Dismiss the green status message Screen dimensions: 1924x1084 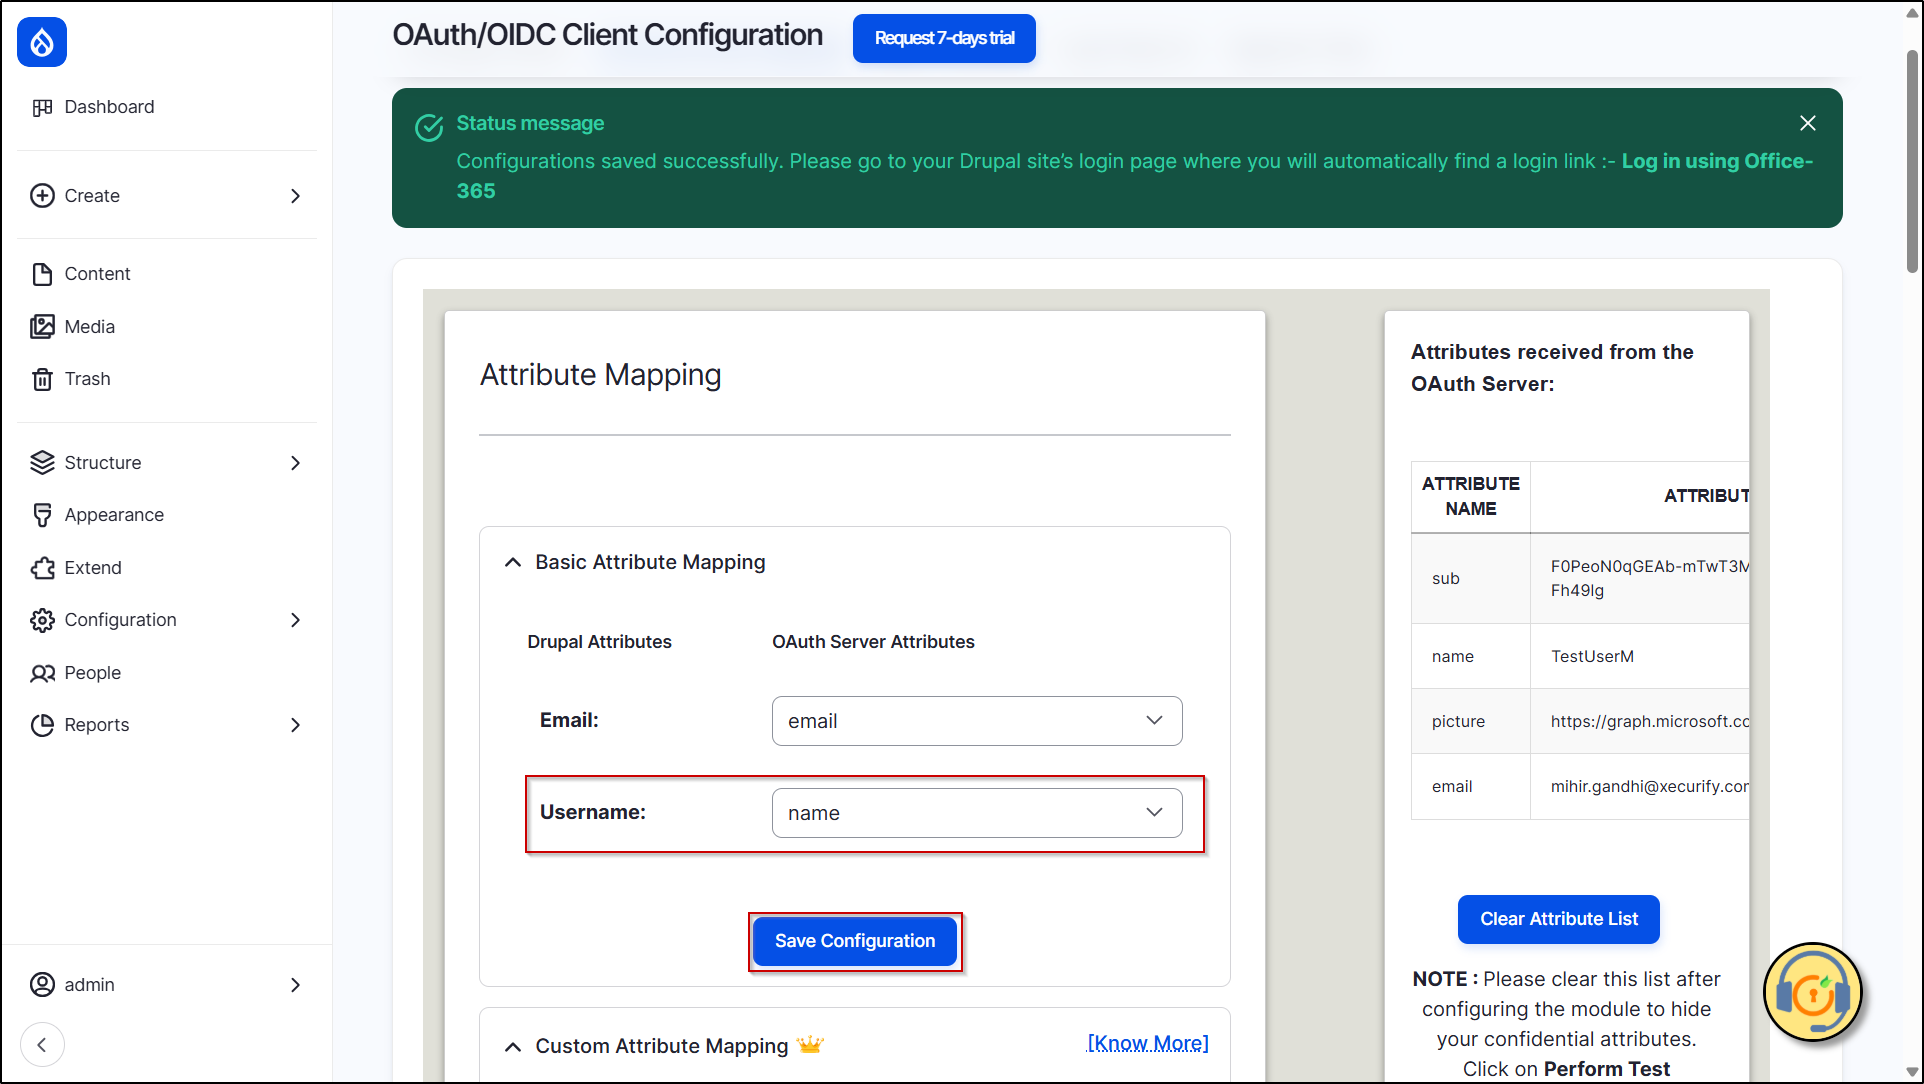point(1807,123)
